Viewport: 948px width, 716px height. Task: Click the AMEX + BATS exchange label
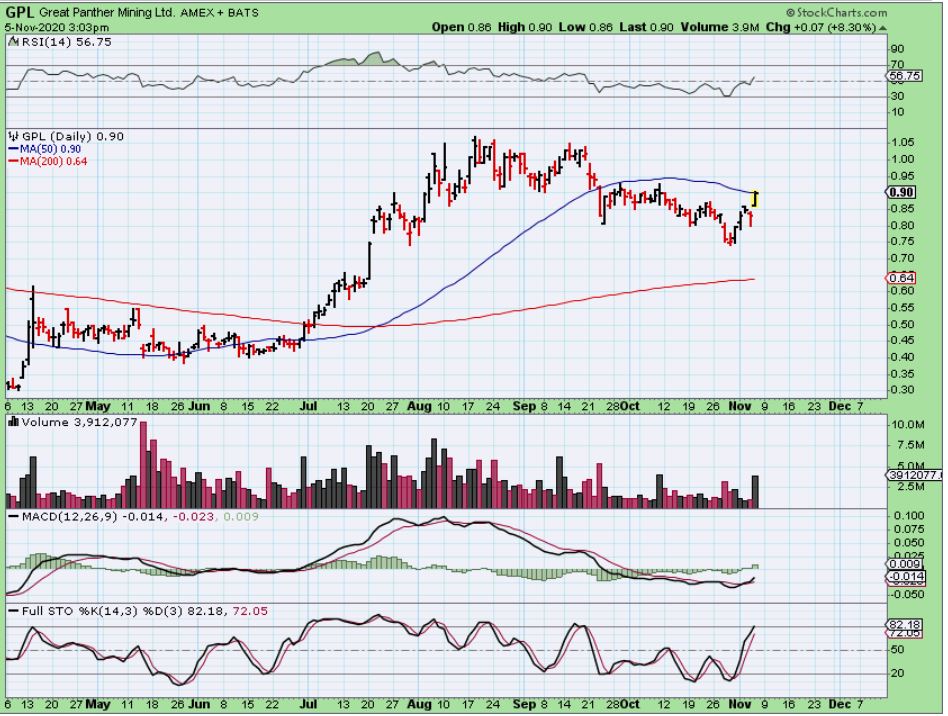point(219,13)
